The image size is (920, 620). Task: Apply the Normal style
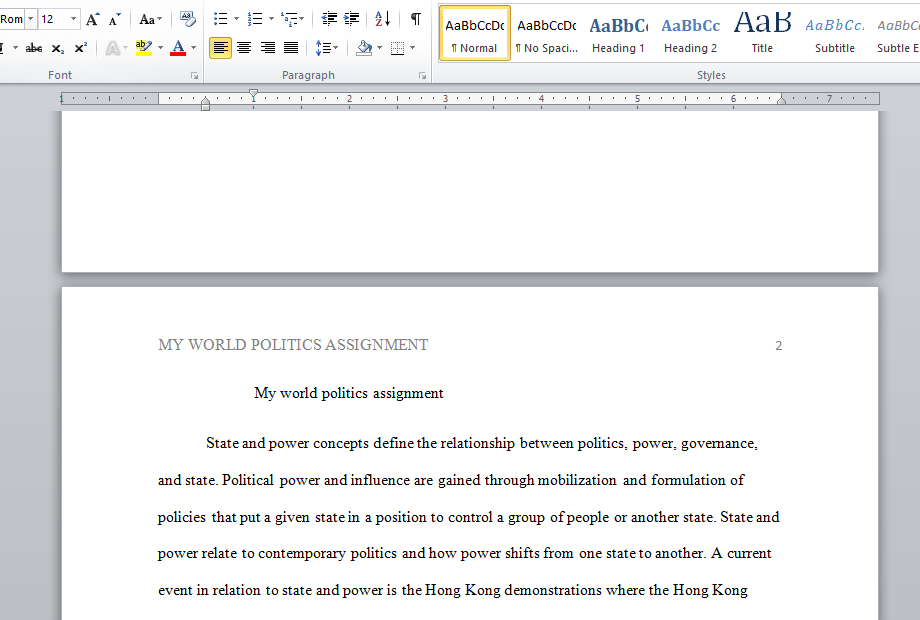tap(475, 33)
